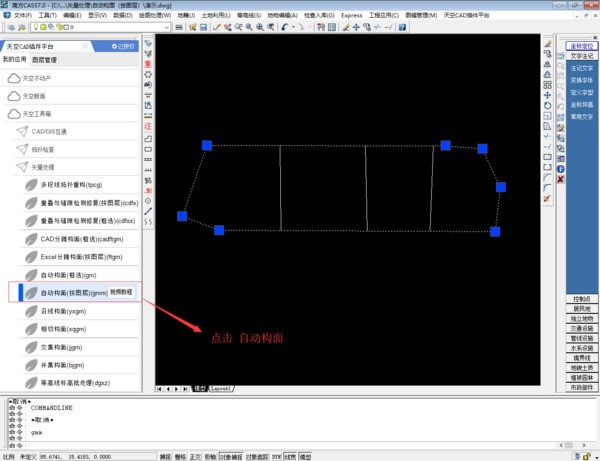600x461 pixels.
Task: Click 自动构面(按图层)(gmm) plugin item
Action: [73, 293]
